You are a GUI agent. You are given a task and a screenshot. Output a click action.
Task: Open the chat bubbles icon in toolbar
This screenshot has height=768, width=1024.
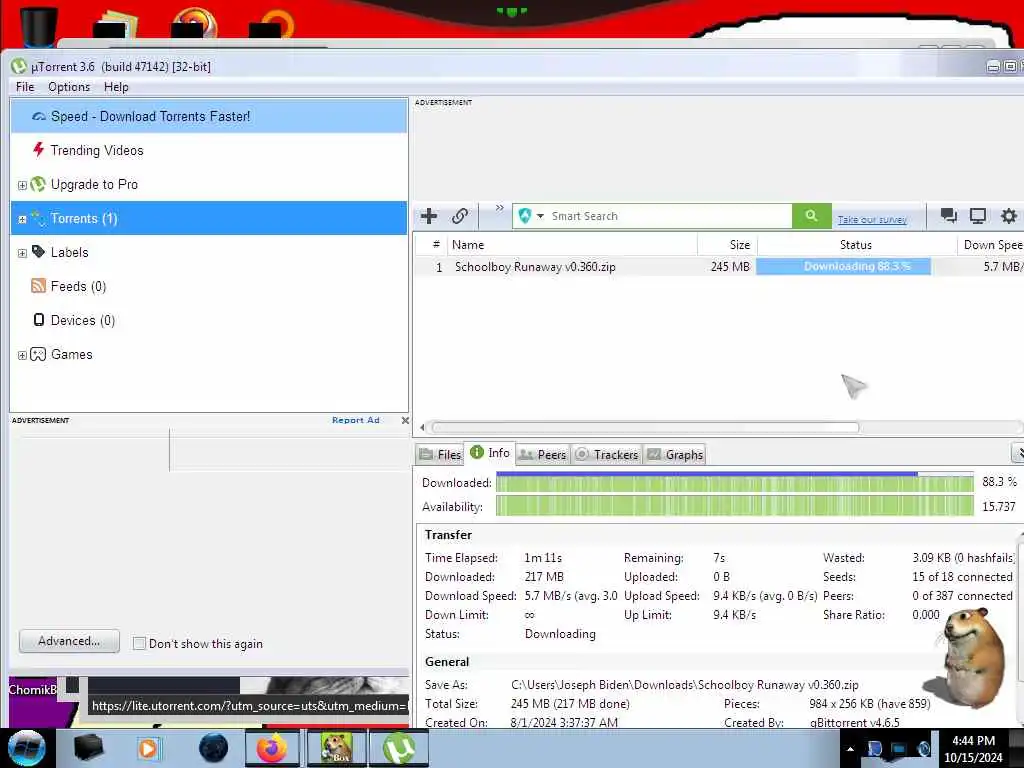948,216
